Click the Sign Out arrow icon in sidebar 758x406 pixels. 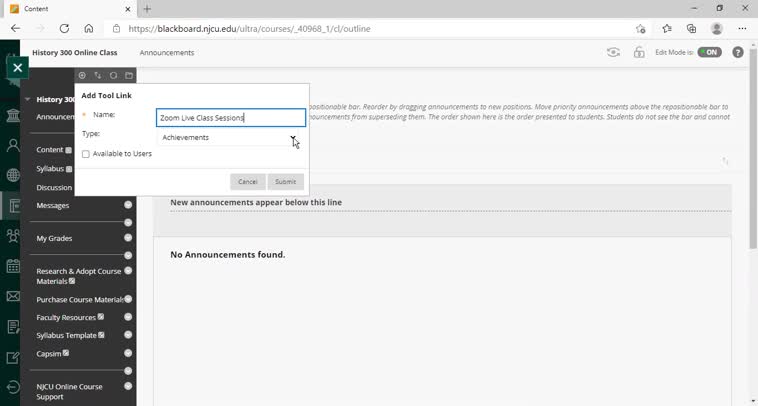tap(13, 387)
